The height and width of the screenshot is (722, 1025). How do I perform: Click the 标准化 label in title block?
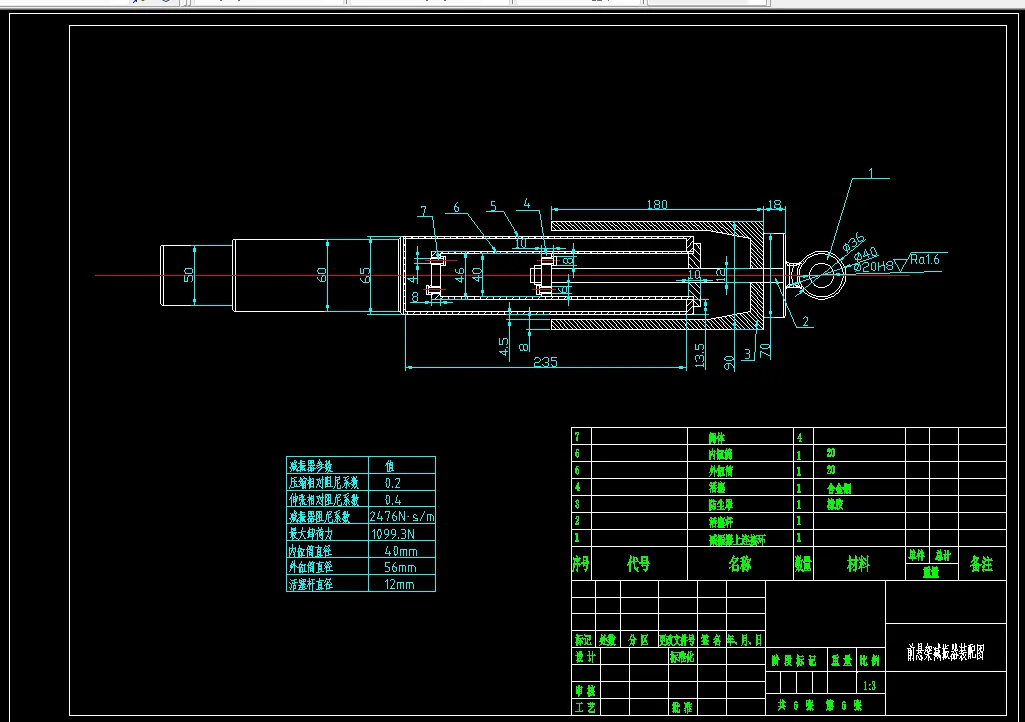(x=681, y=657)
